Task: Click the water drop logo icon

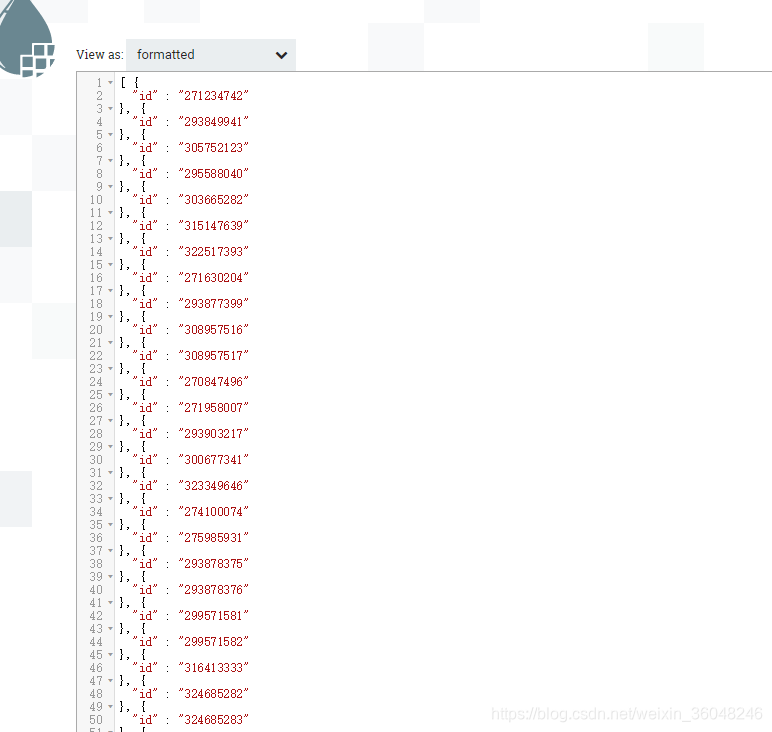Action: click(x=26, y=38)
